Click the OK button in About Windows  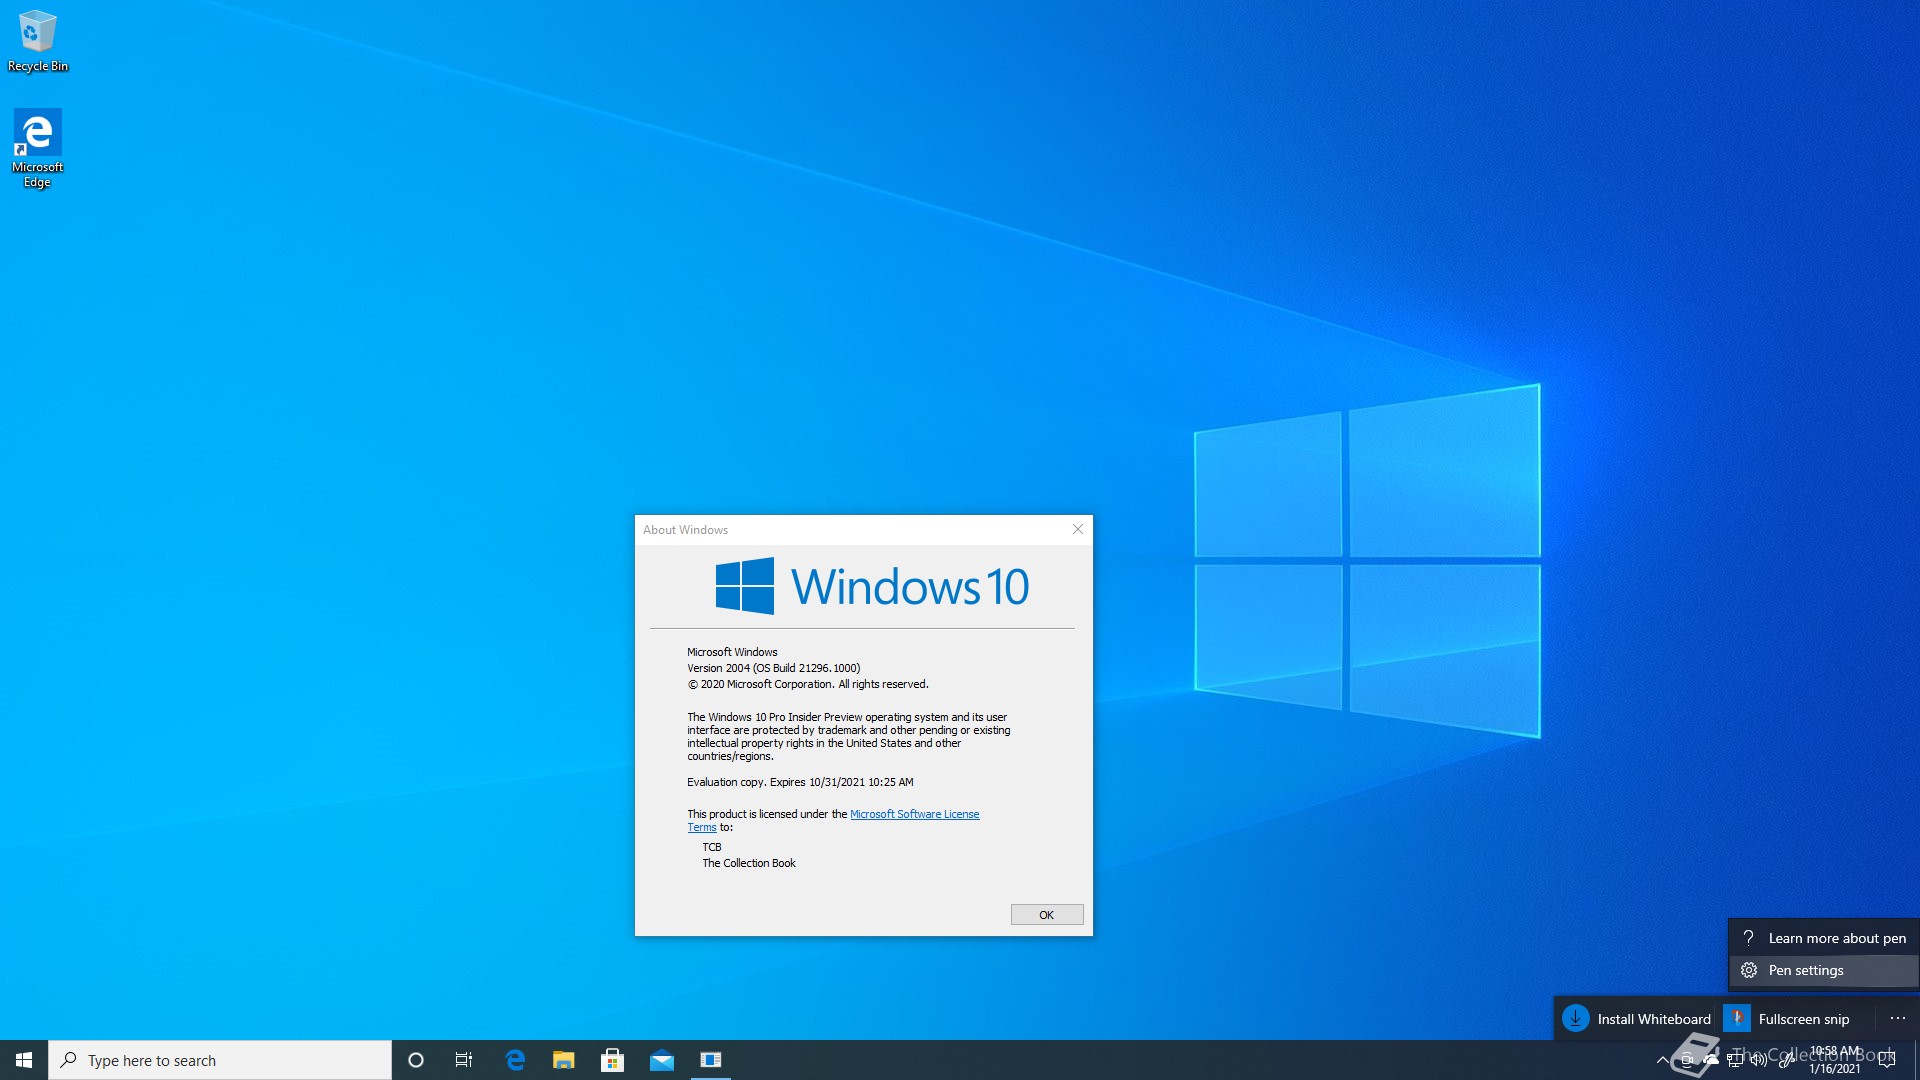[x=1046, y=915]
